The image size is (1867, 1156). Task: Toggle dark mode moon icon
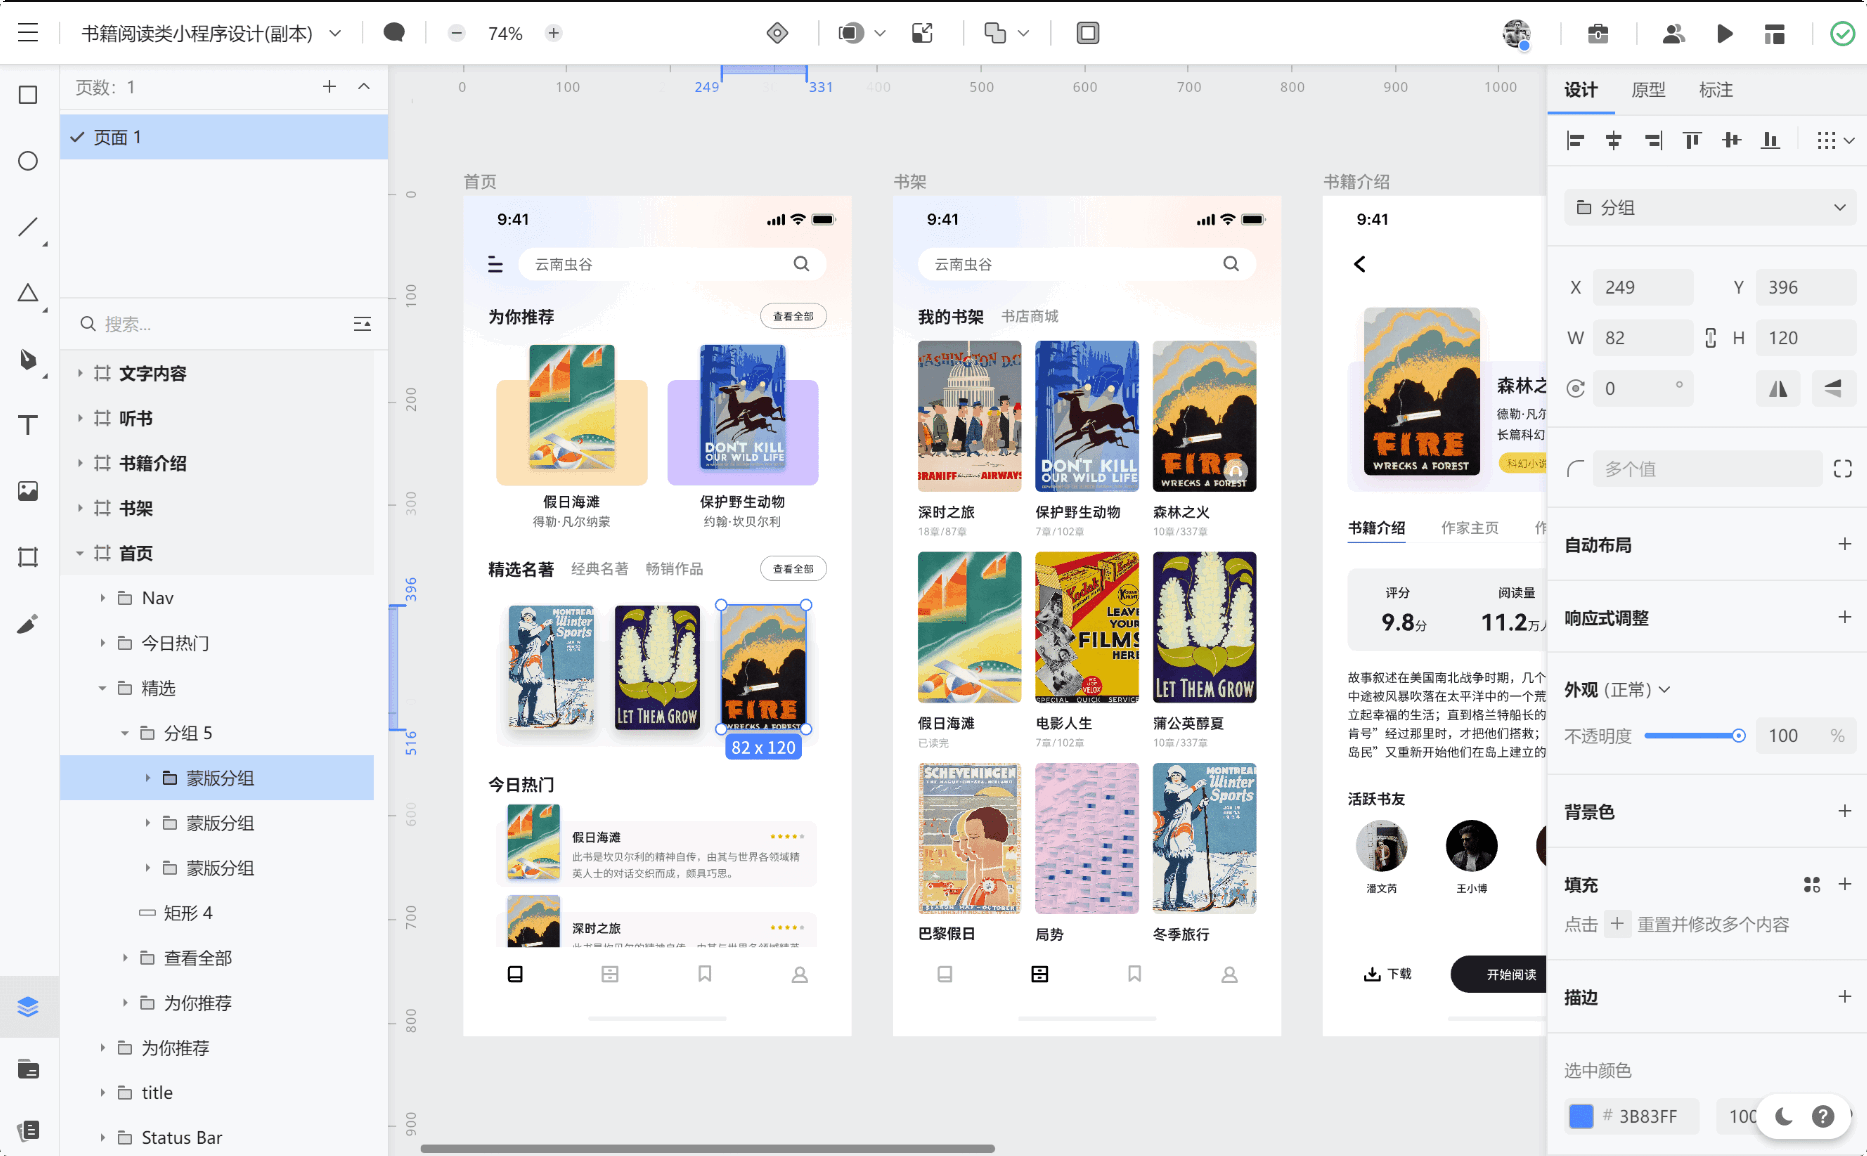pos(1784,1116)
